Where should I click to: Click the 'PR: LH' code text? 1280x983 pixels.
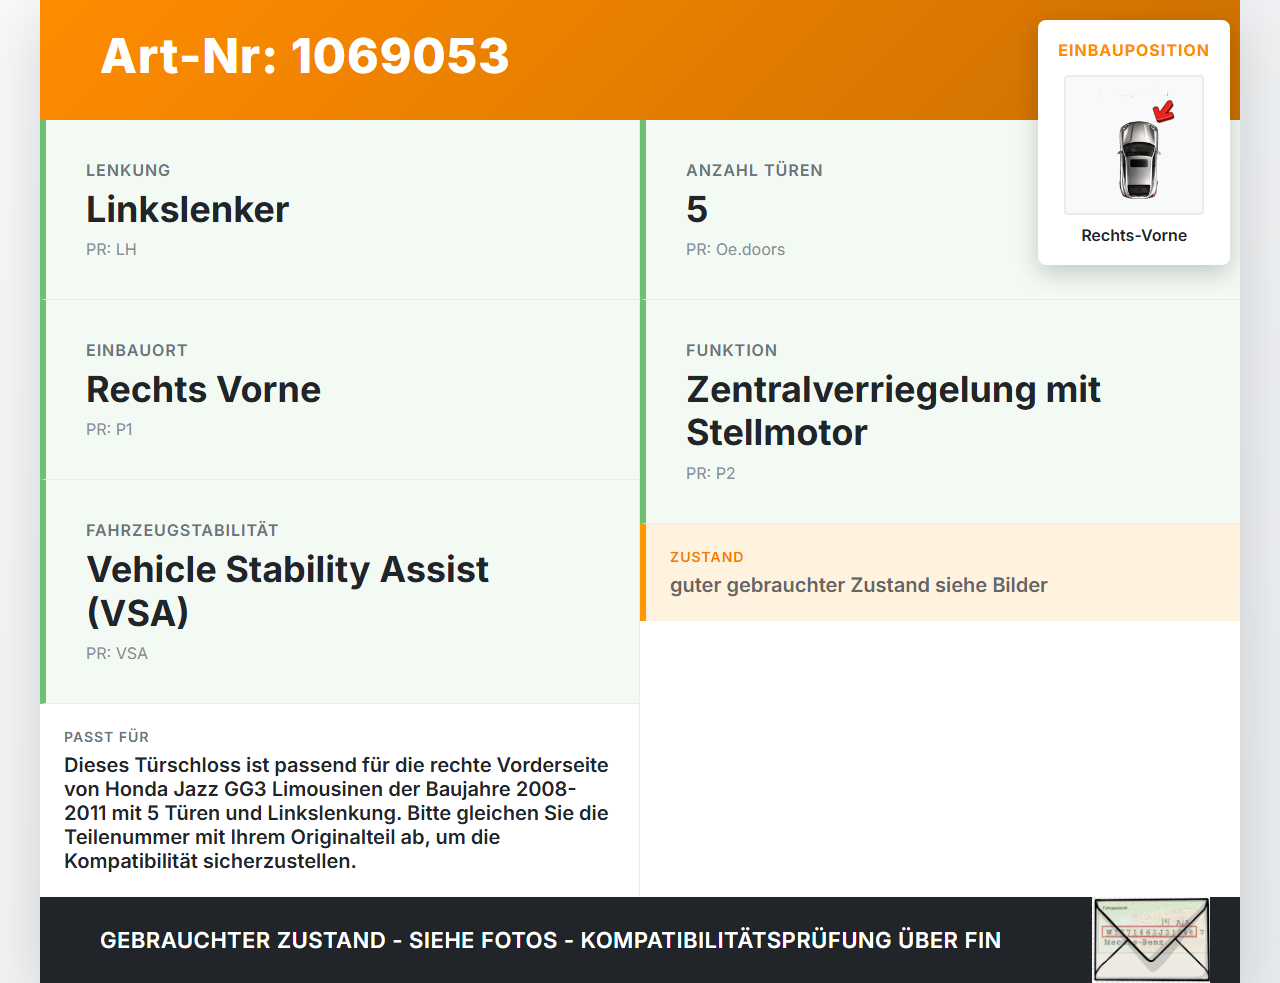[111, 249]
